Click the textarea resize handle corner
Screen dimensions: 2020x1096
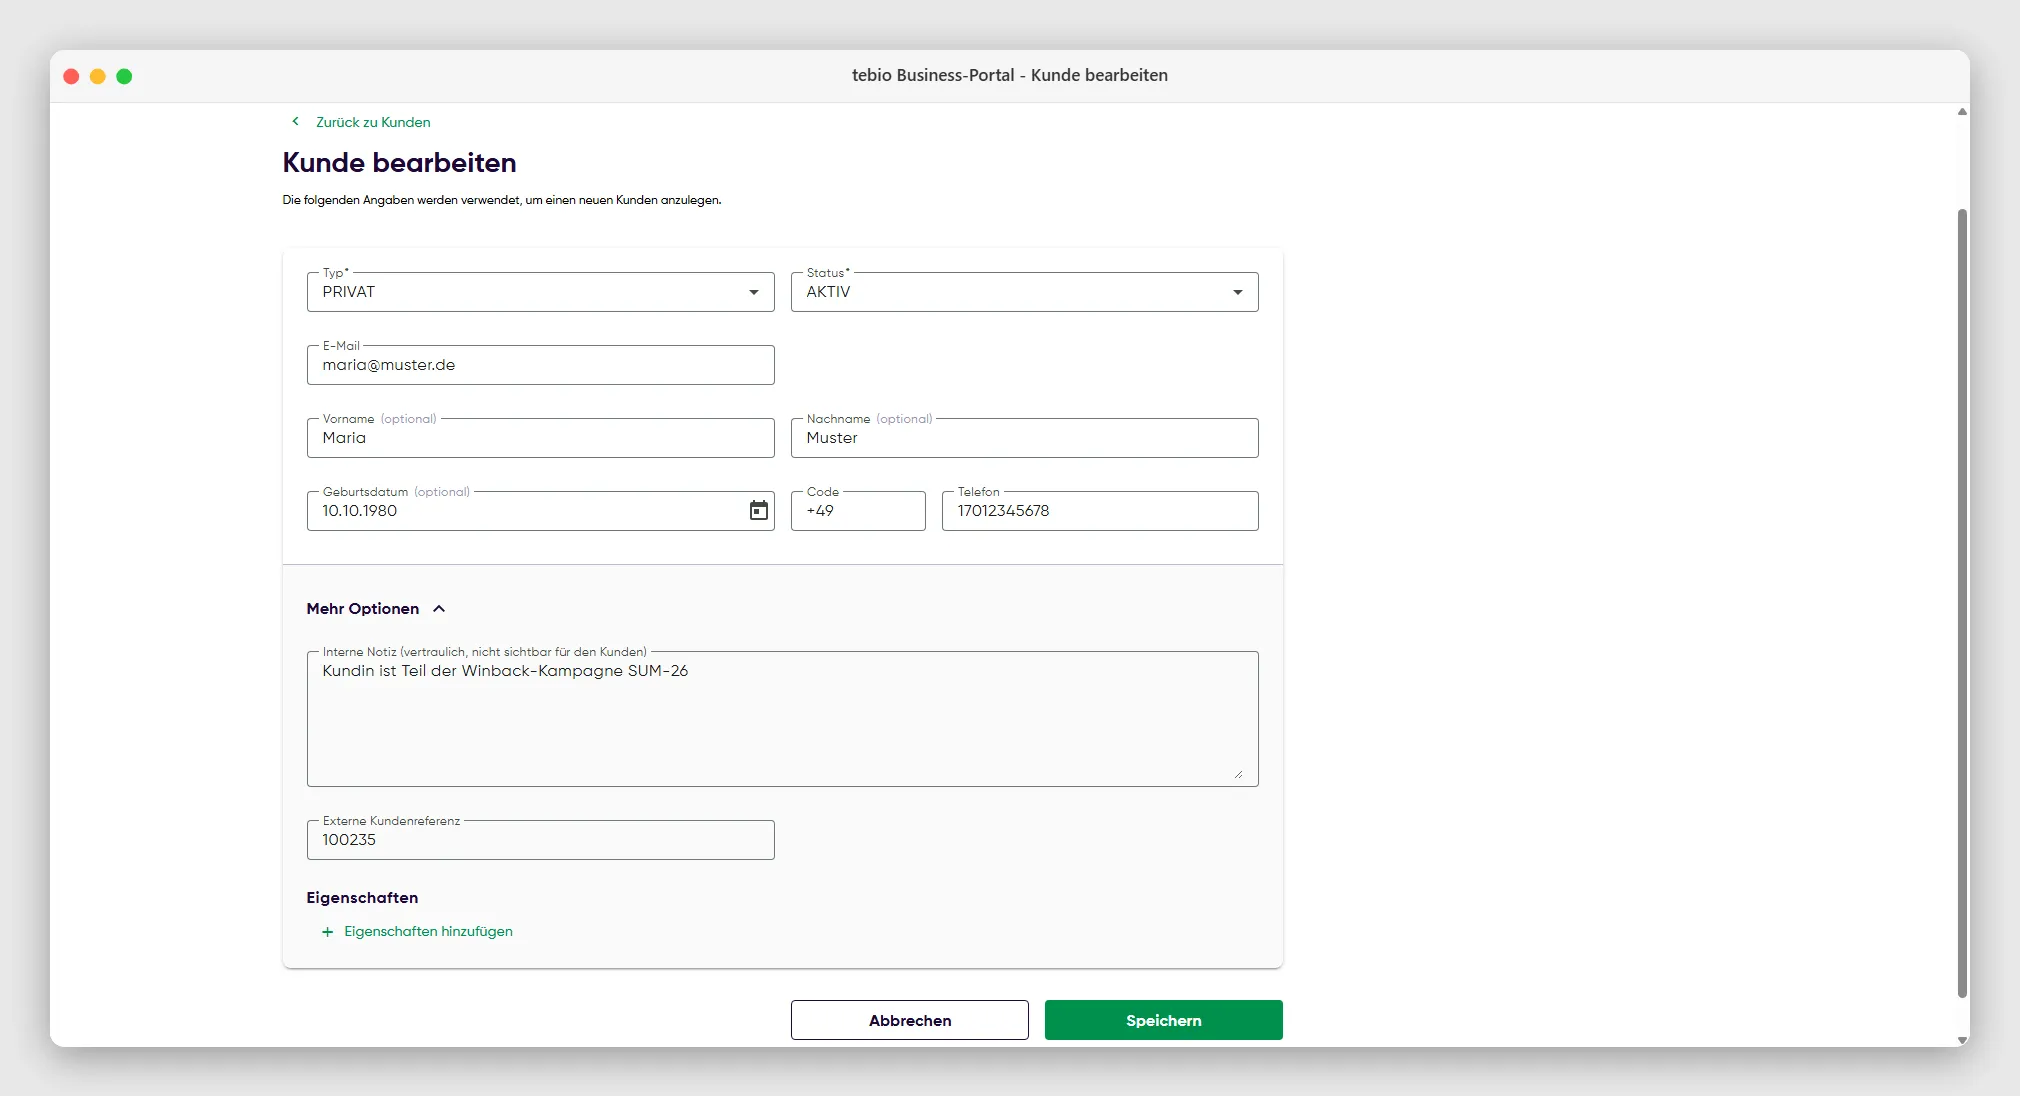1238,774
